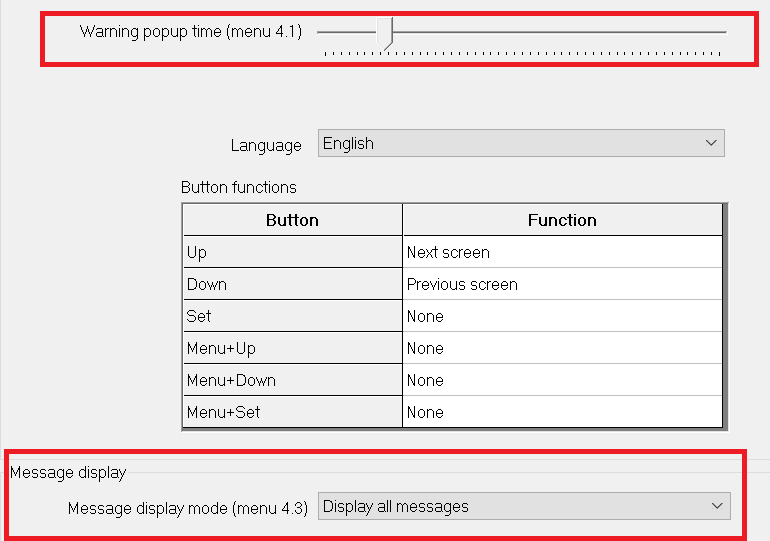Click the Warning popup time label

[190, 31]
